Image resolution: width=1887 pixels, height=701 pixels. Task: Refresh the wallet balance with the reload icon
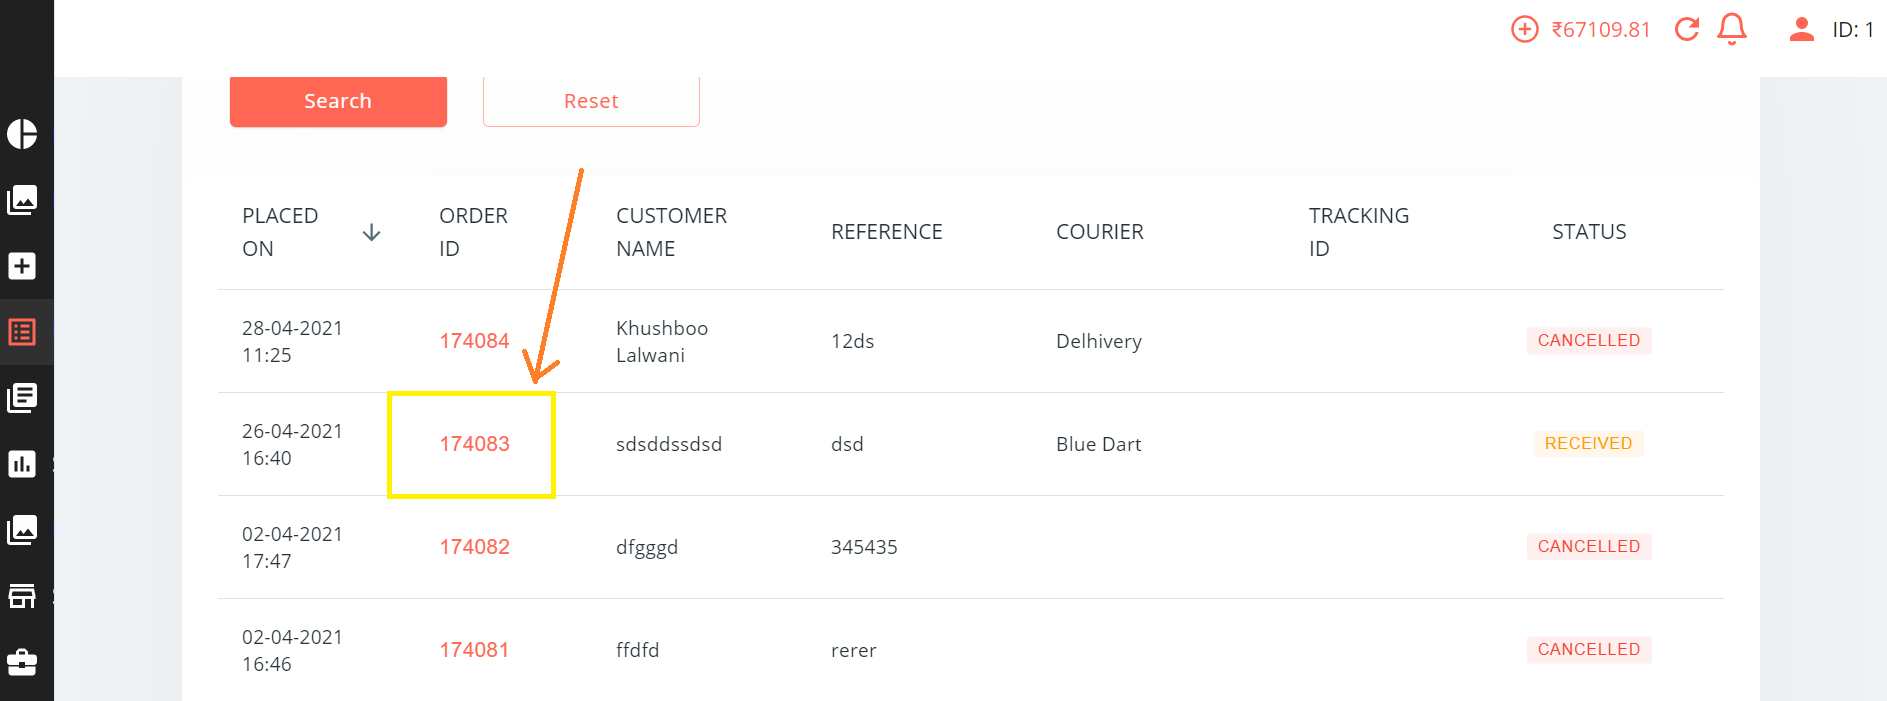tap(1687, 30)
